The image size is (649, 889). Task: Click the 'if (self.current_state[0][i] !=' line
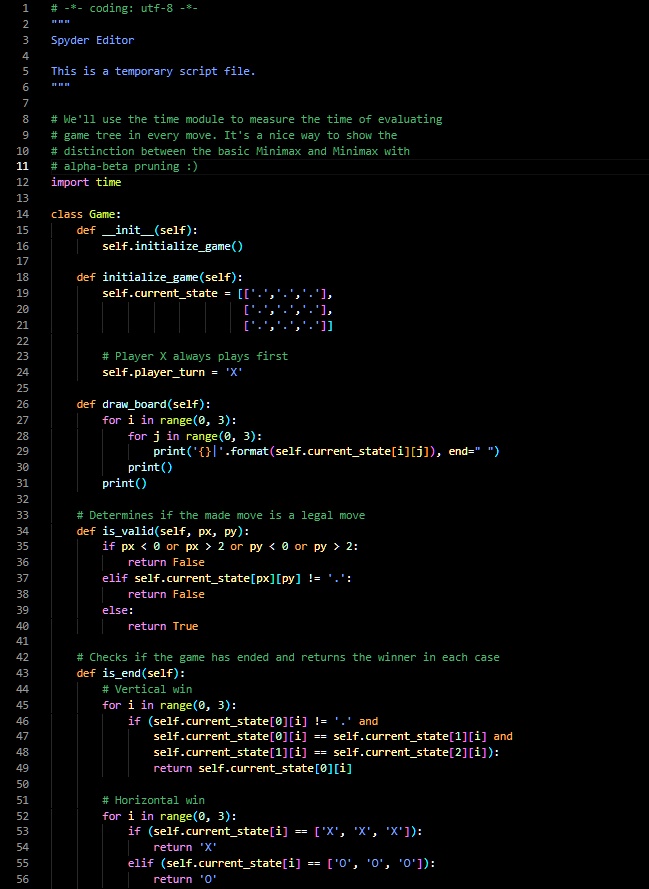coord(253,721)
